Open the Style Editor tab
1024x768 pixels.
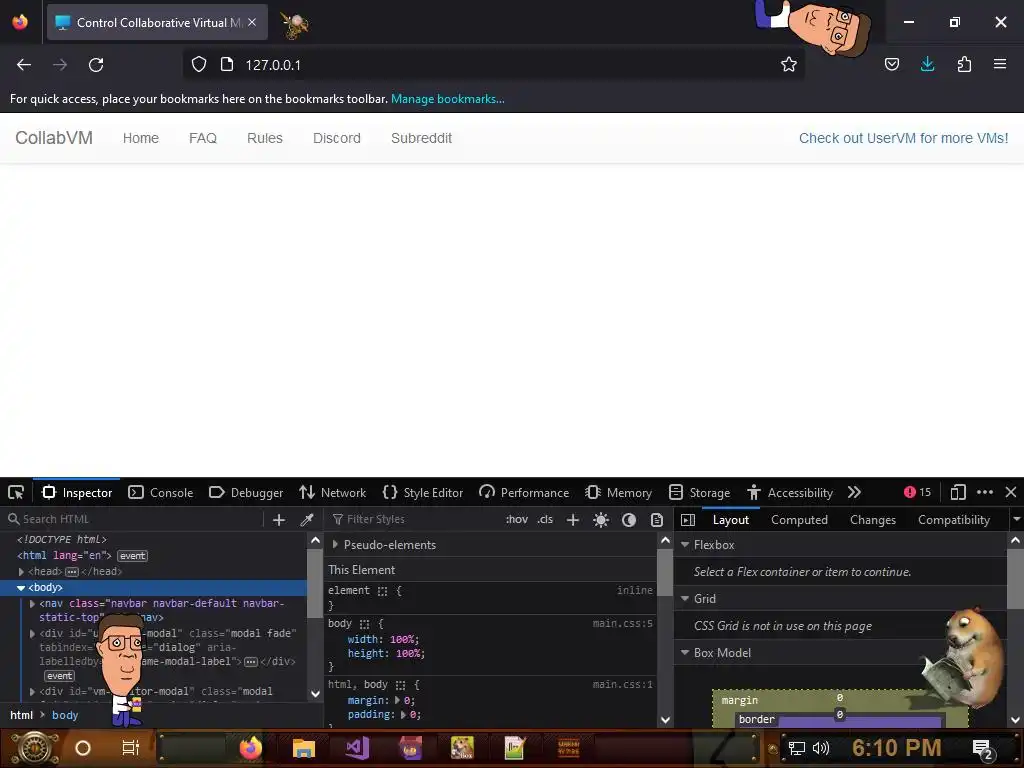(x=423, y=492)
